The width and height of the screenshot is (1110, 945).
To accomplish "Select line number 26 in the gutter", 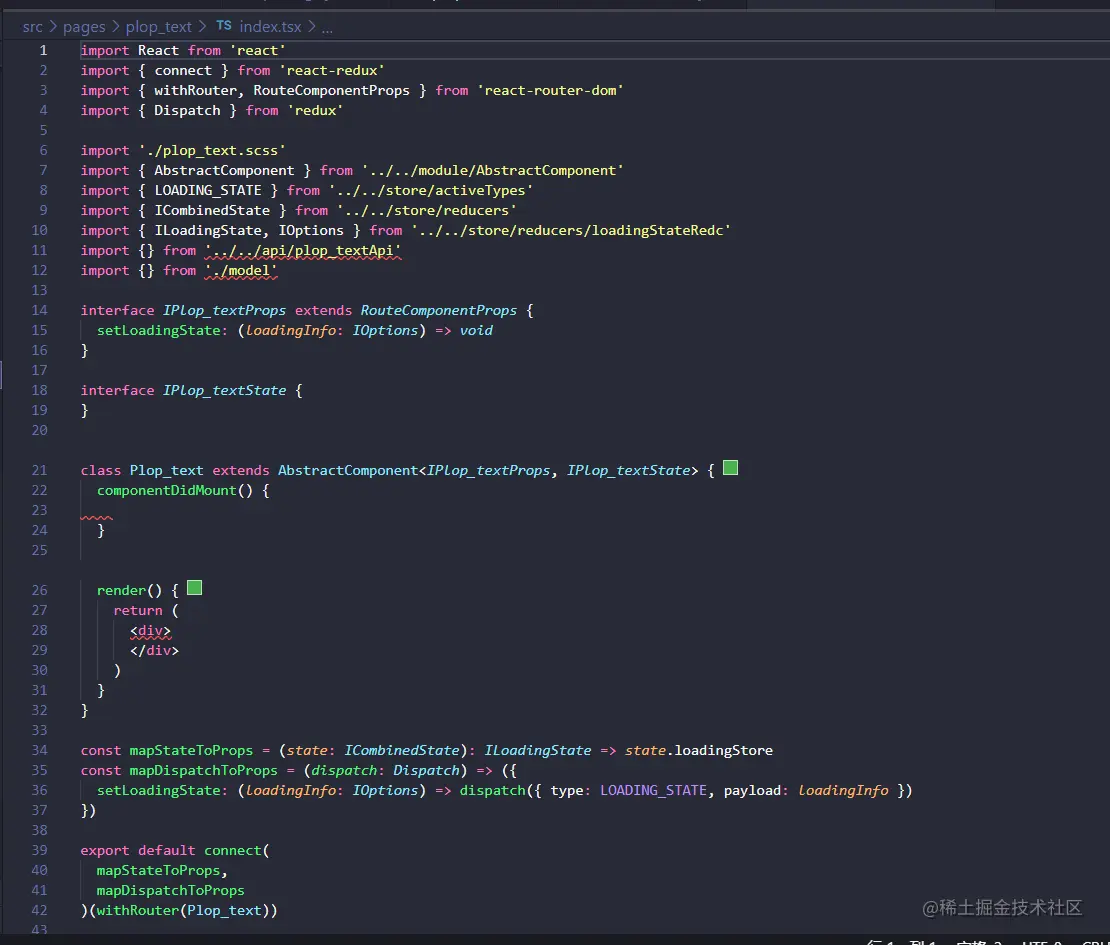I will pyautogui.click(x=40, y=590).
